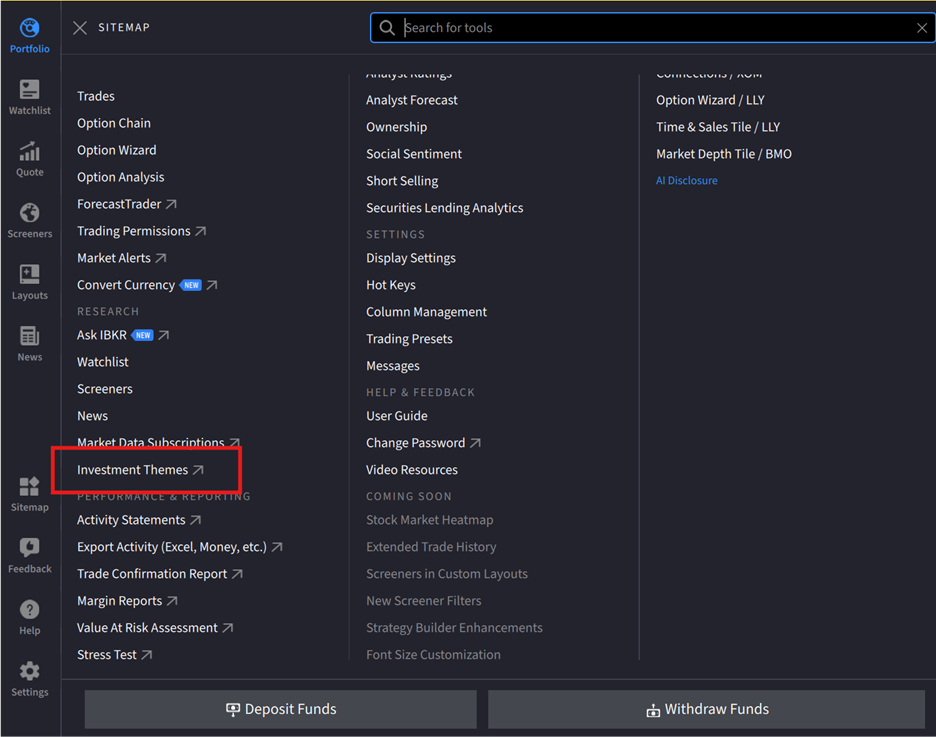This screenshot has width=936, height=737.
Task: Click the Withdraw Funds button
Action: [707, 709]
